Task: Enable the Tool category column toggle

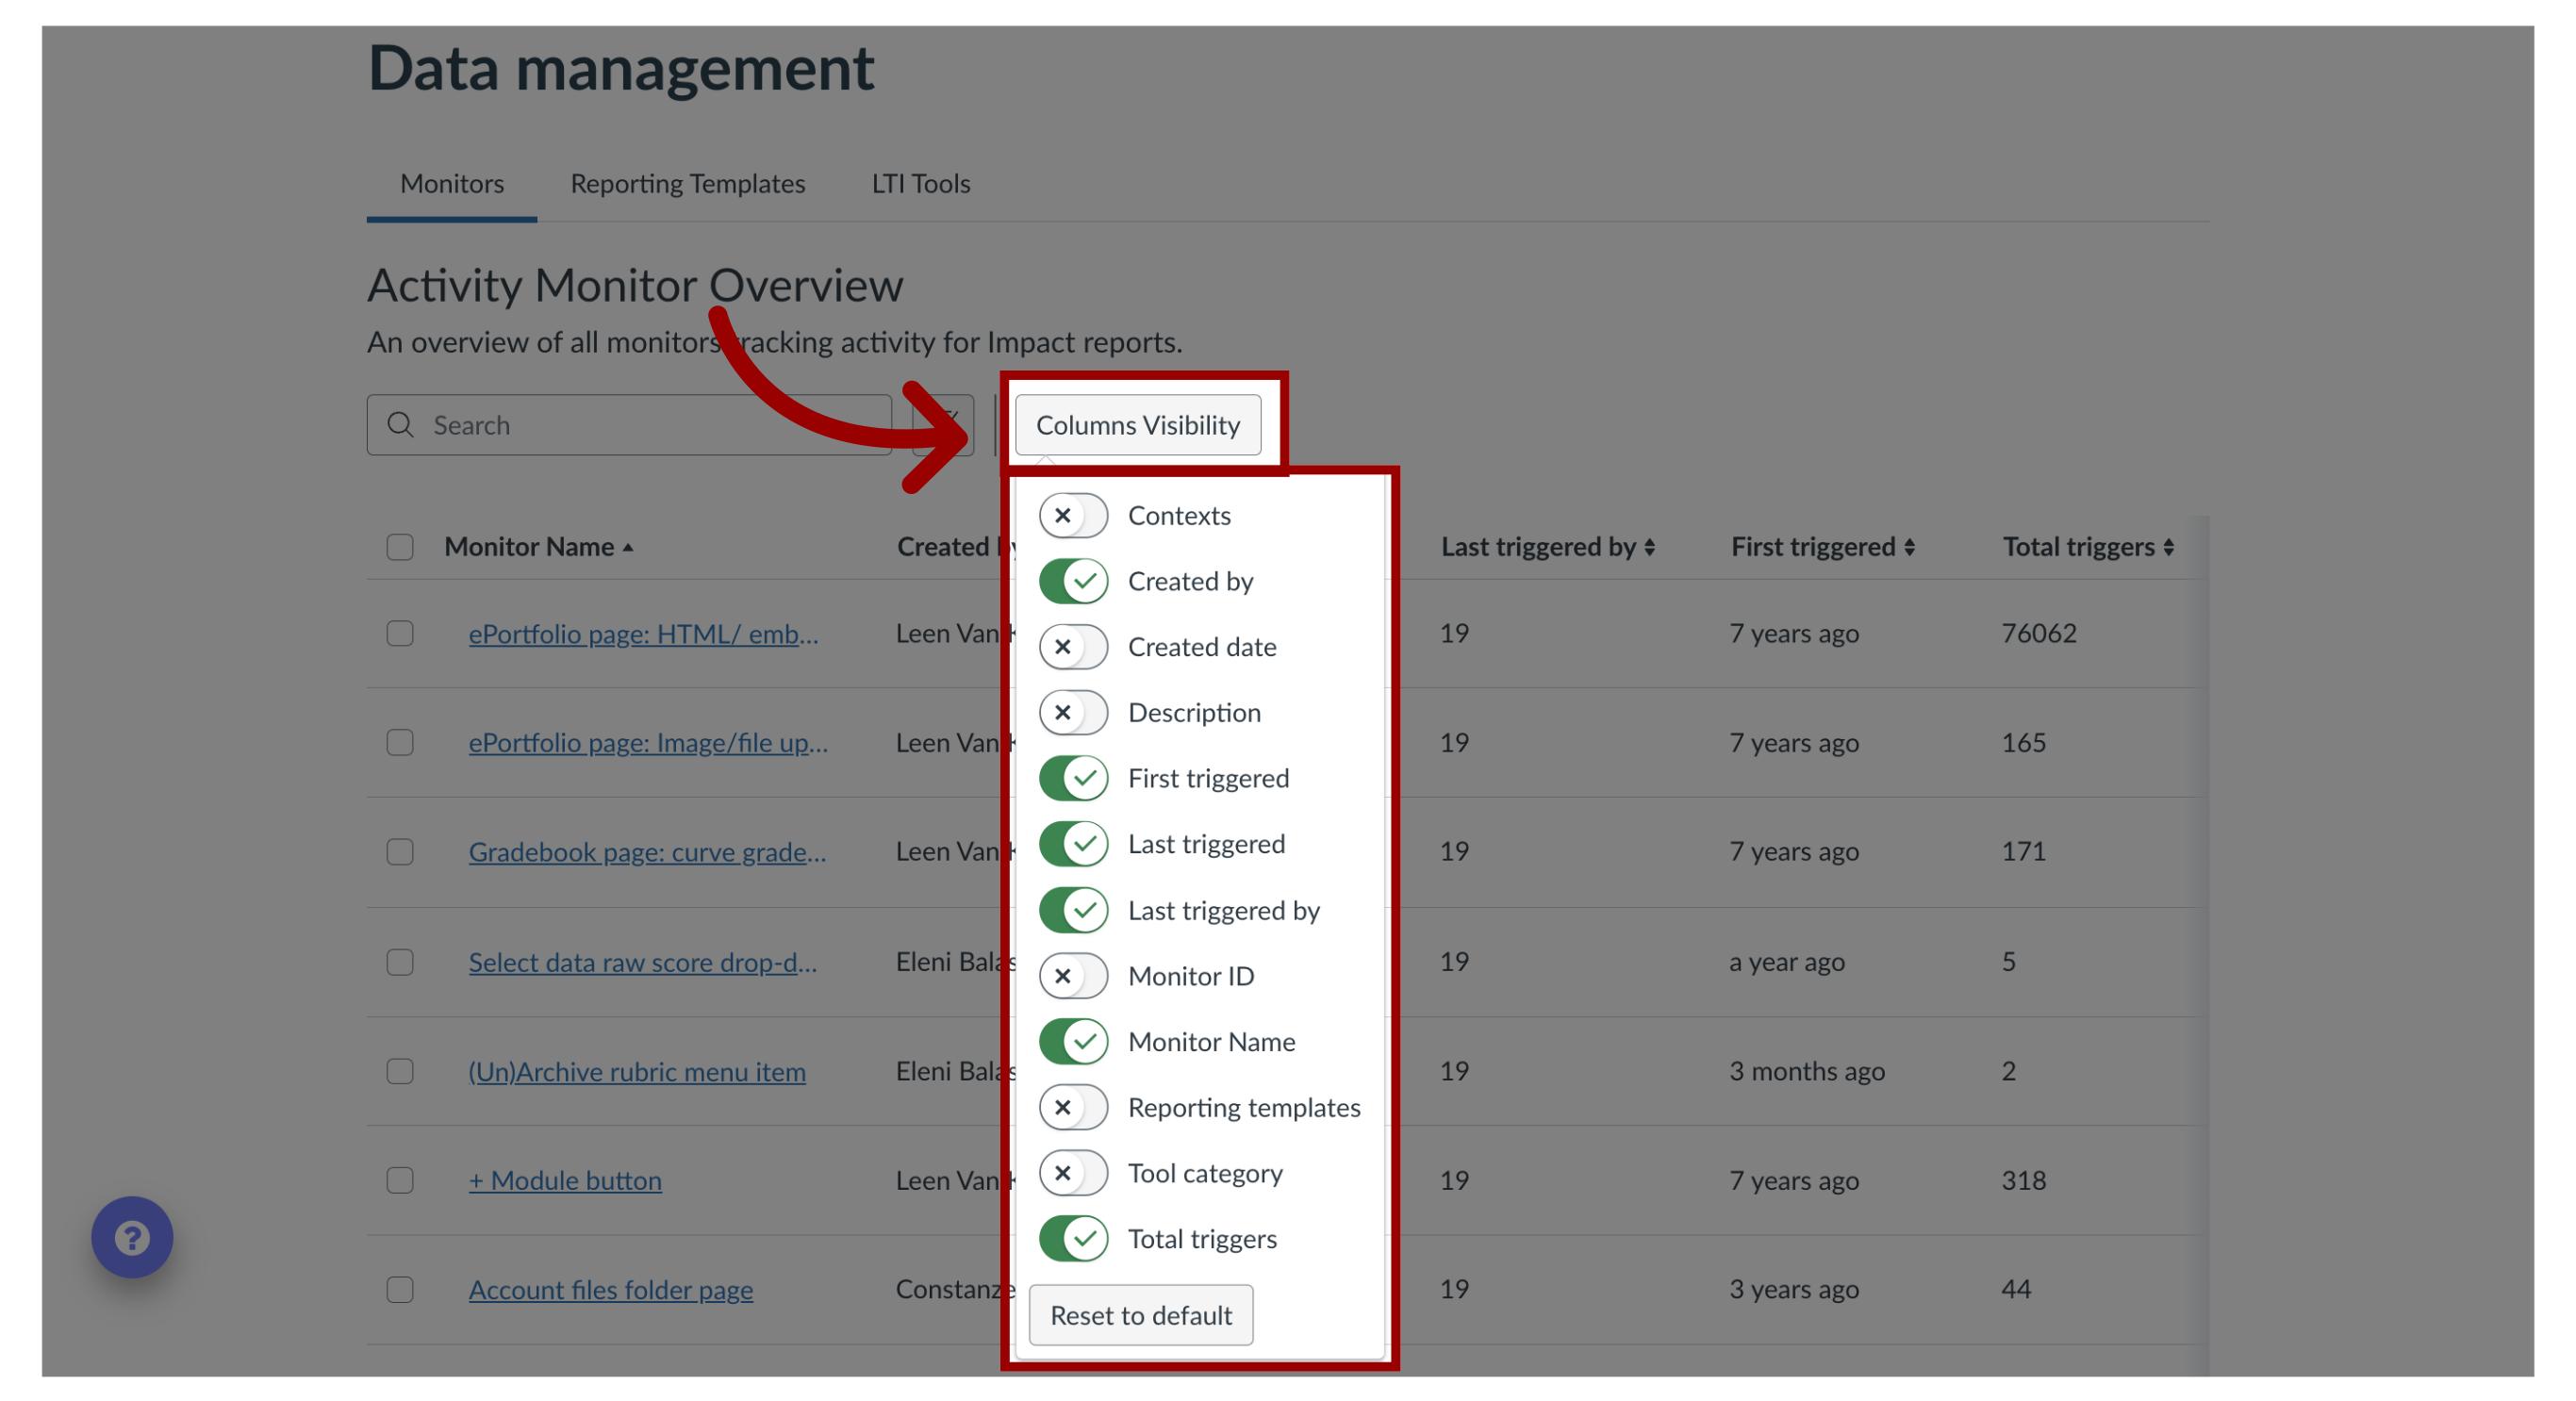Action: pos(1073,1173)
